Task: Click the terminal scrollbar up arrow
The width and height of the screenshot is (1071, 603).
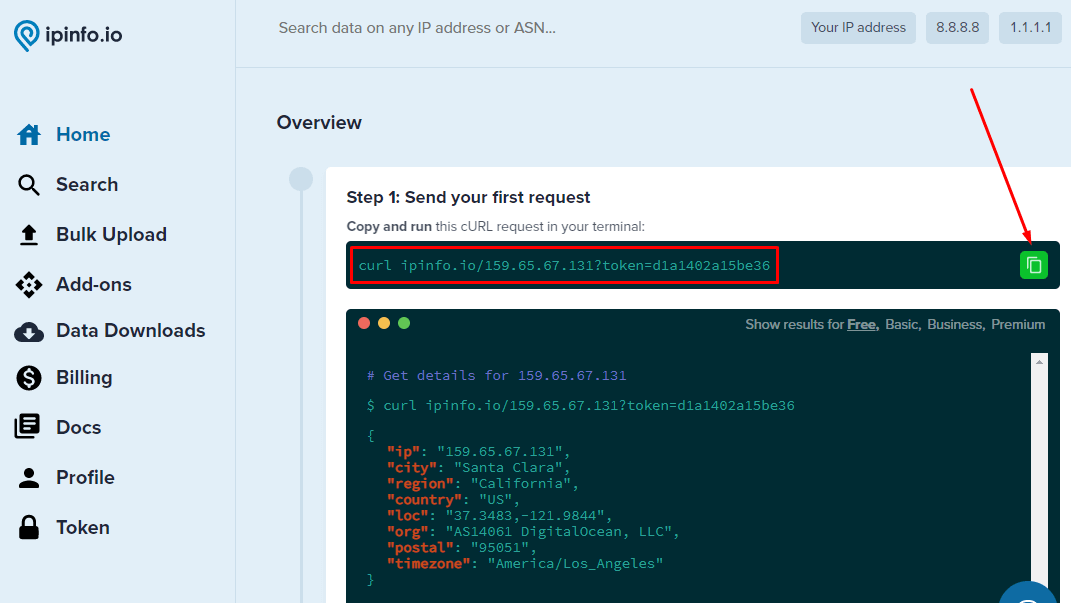Action: tap(1039, 362)
